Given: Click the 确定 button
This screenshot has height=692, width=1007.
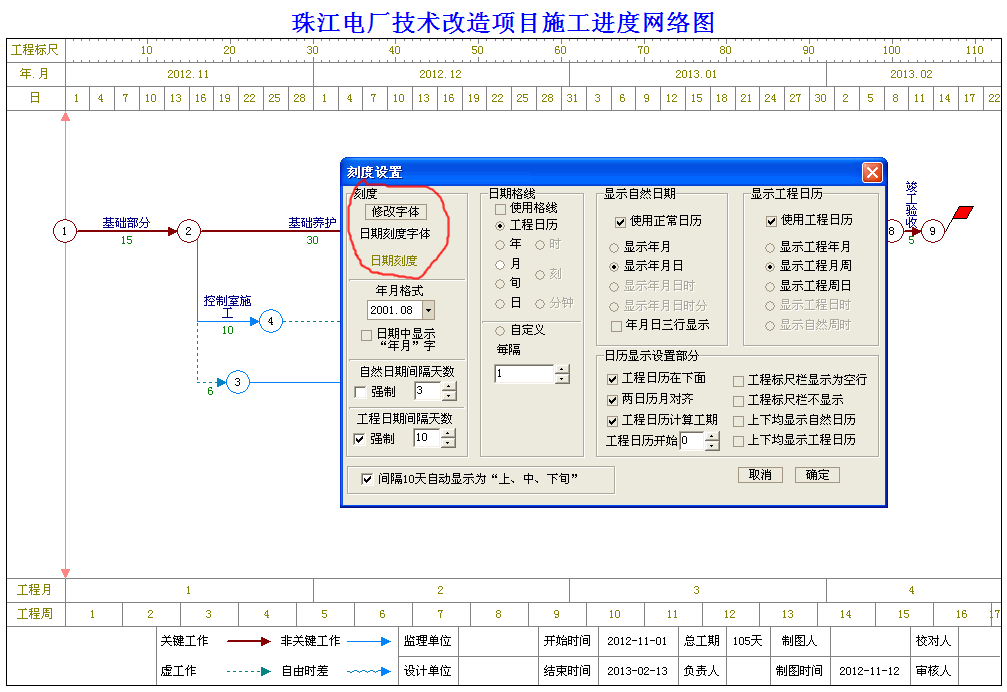Looking at the screenshot, I should click(x=817, y=474).
